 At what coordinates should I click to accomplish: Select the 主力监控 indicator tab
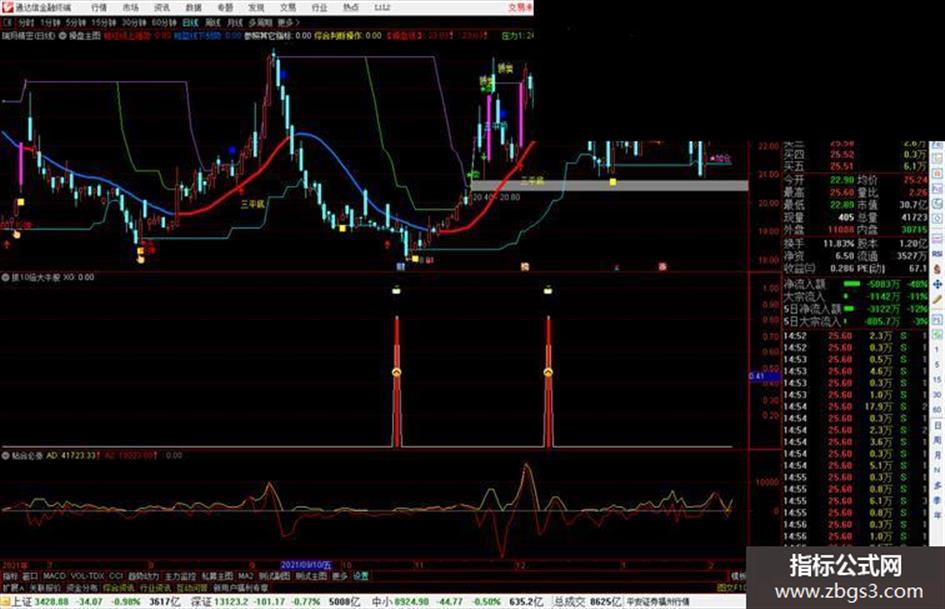pyautogui.click(x=180, y=576)
